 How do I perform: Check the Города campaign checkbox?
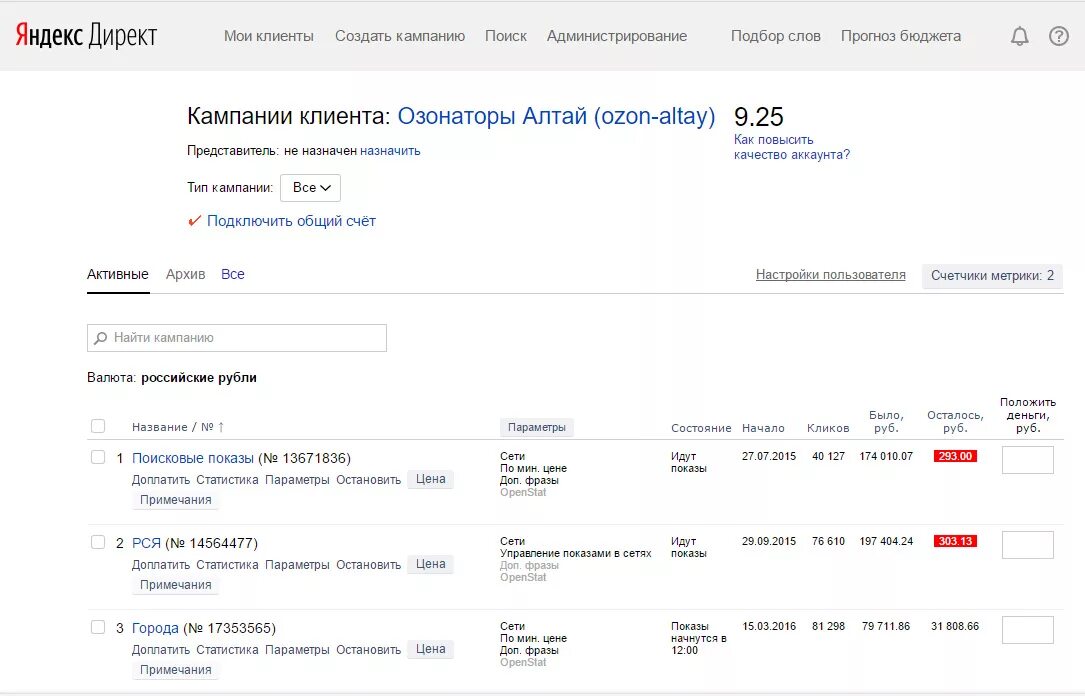click(x=98, y=628)
